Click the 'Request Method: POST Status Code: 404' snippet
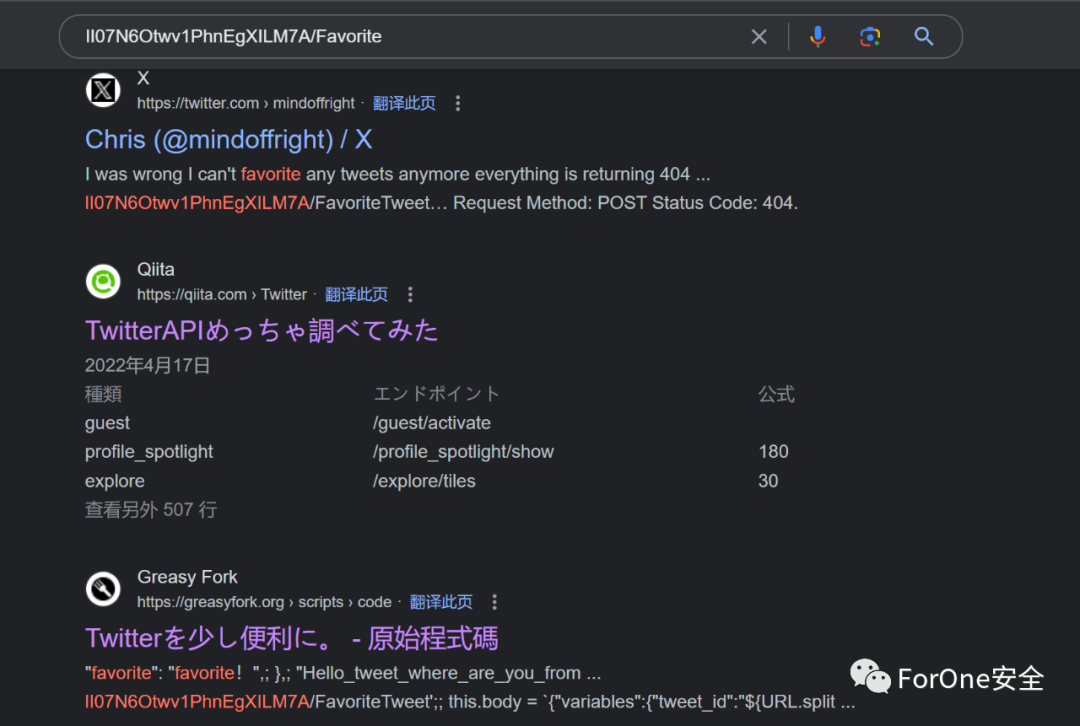1080x726 pixels. click(625, 203)
